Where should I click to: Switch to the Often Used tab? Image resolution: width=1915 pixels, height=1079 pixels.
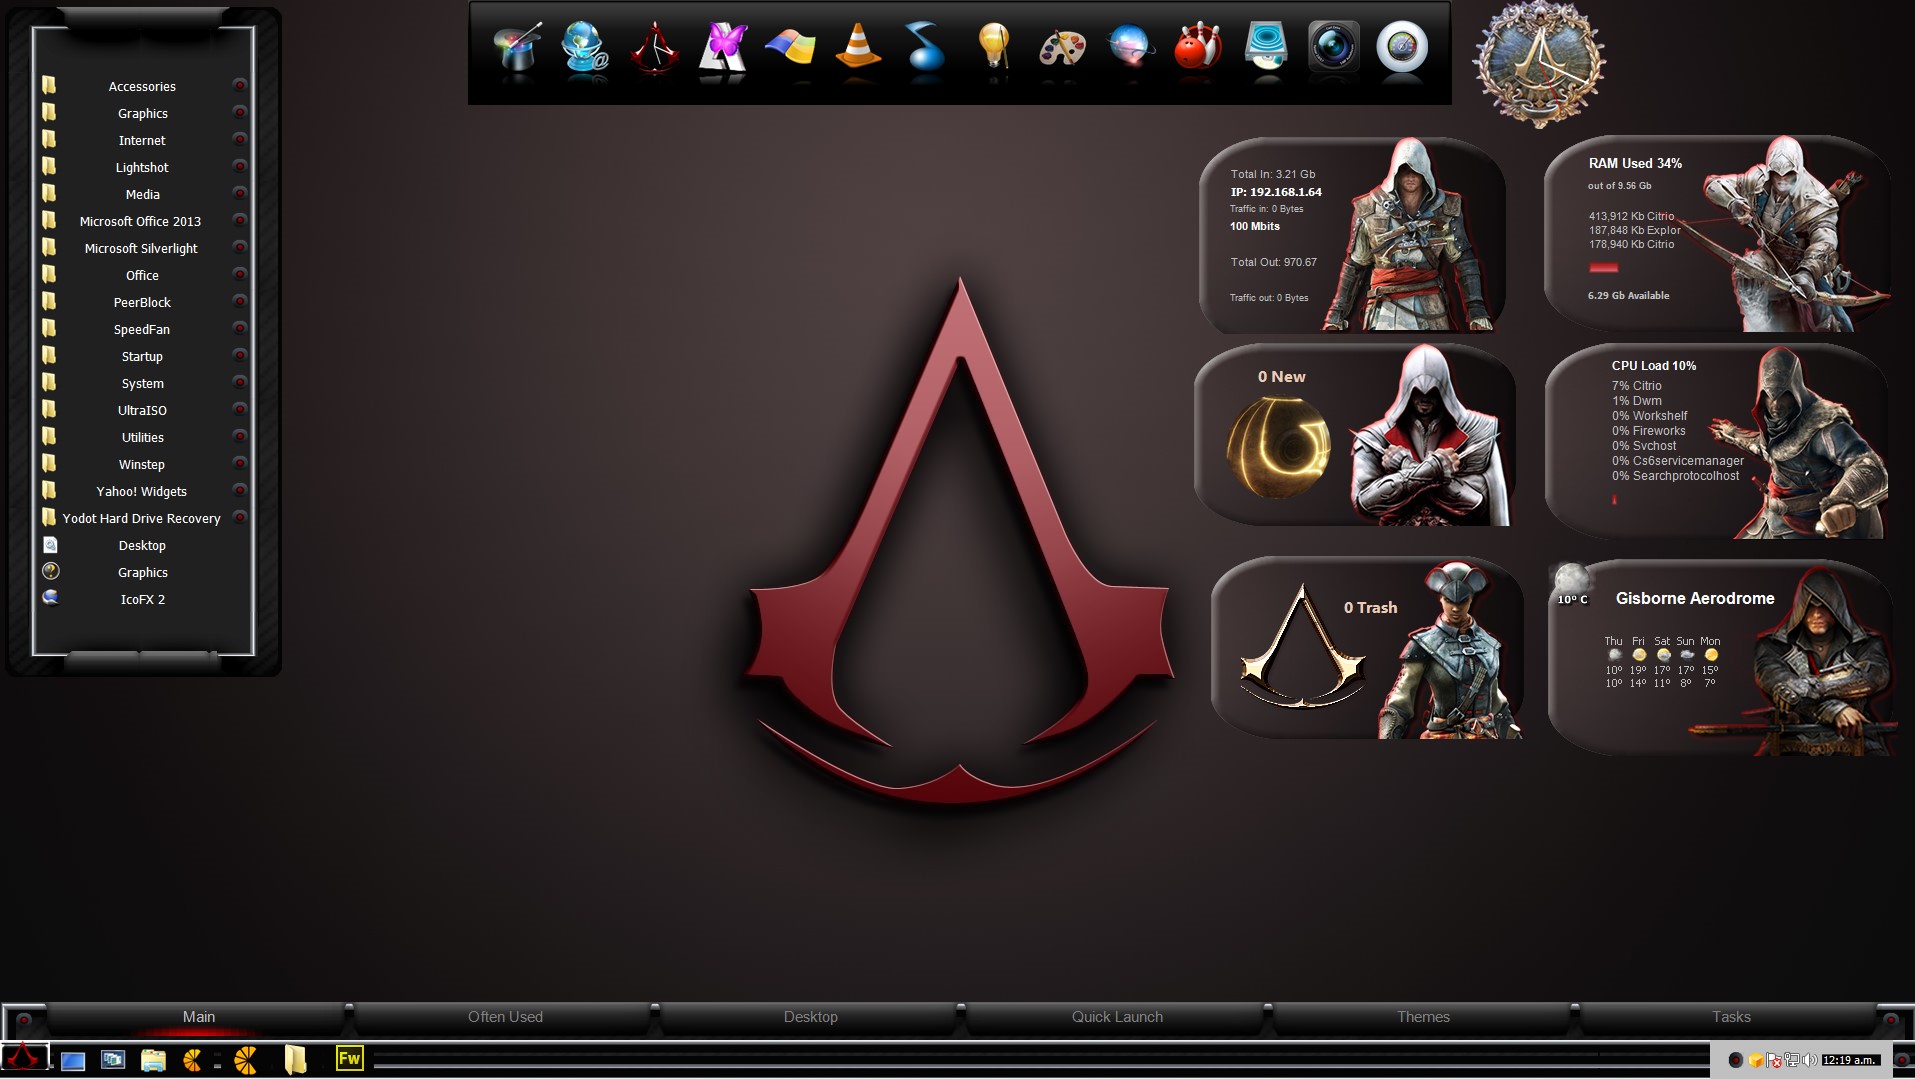[x=505, y=1017]
